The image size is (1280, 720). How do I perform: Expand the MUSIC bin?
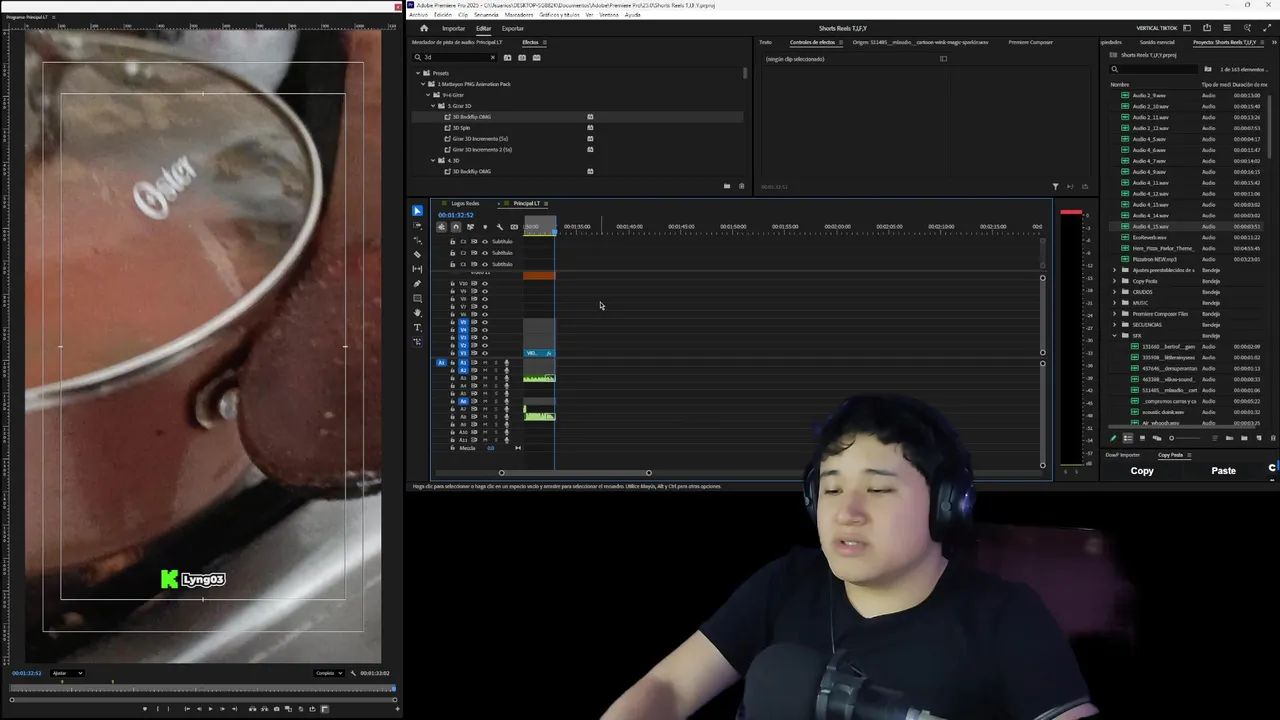click(x=1115, y=303)
